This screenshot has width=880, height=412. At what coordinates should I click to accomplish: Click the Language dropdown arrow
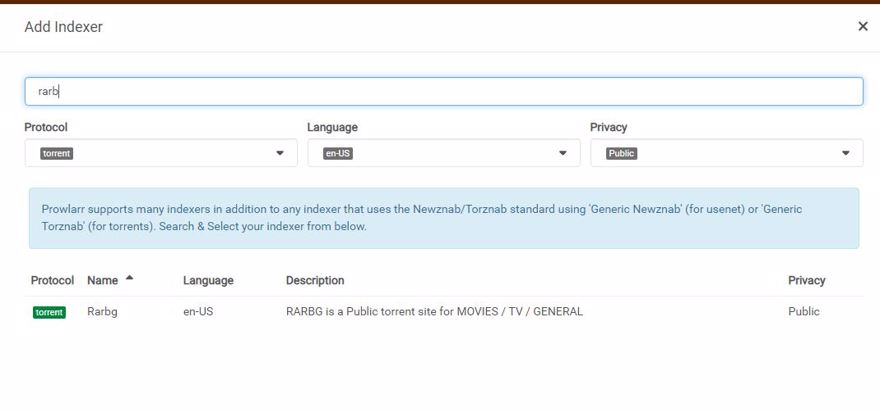click(563, 153)
